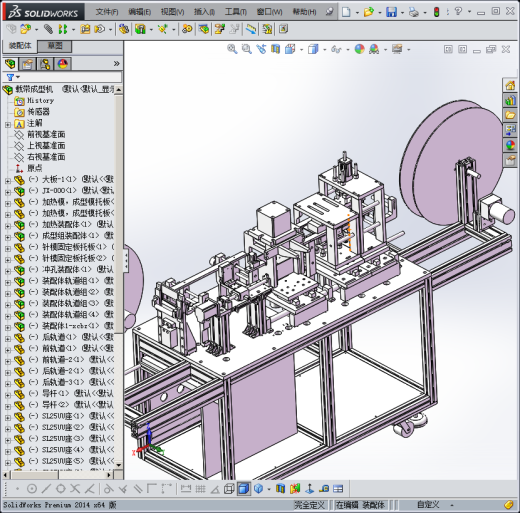Open View Palette in task pane

click(510, 130)
